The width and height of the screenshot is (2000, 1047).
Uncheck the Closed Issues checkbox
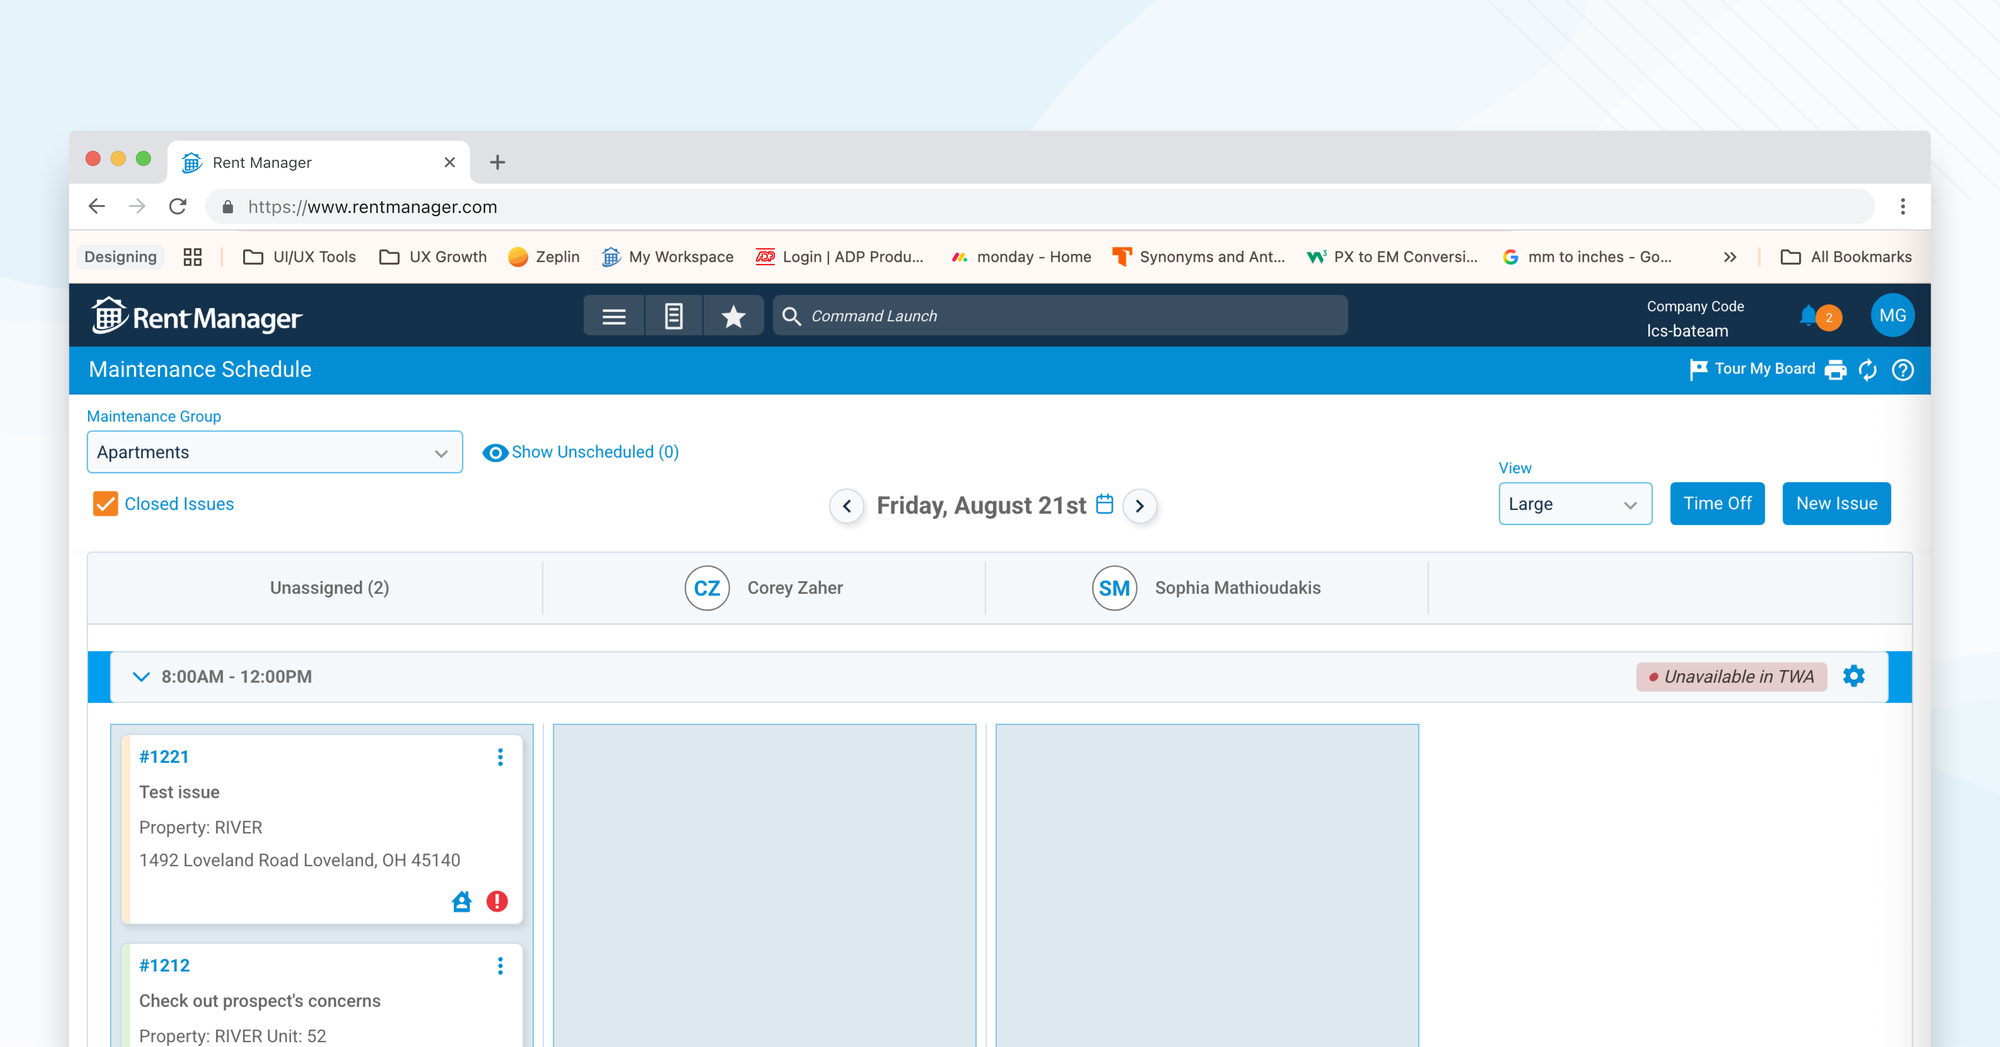[105, 504]
